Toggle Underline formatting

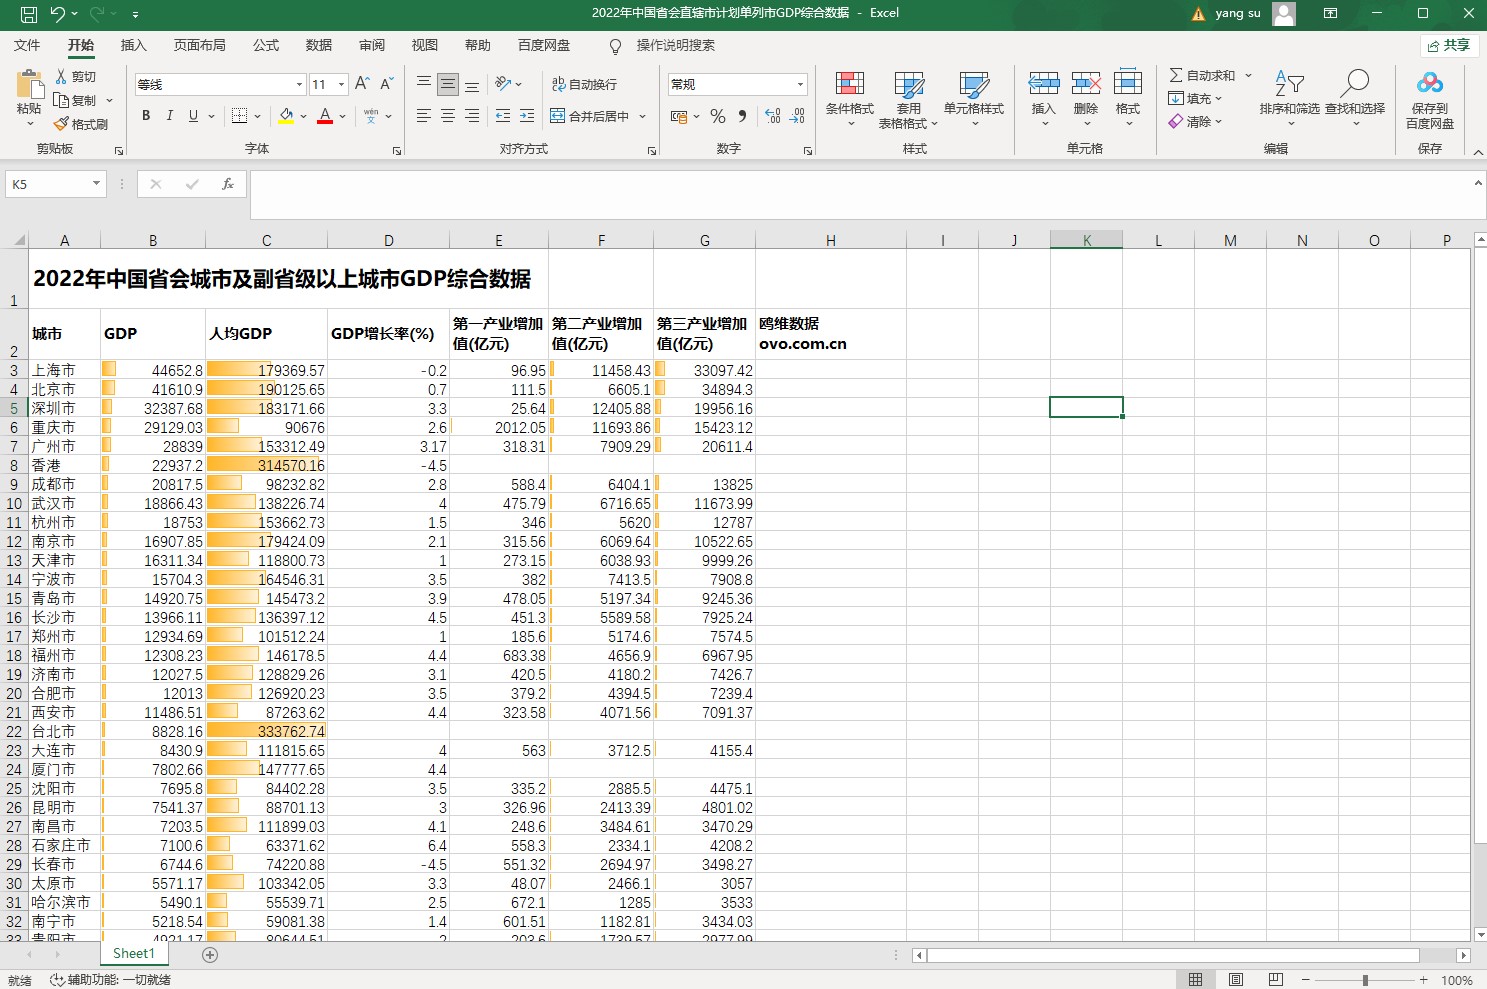[193, 116]
